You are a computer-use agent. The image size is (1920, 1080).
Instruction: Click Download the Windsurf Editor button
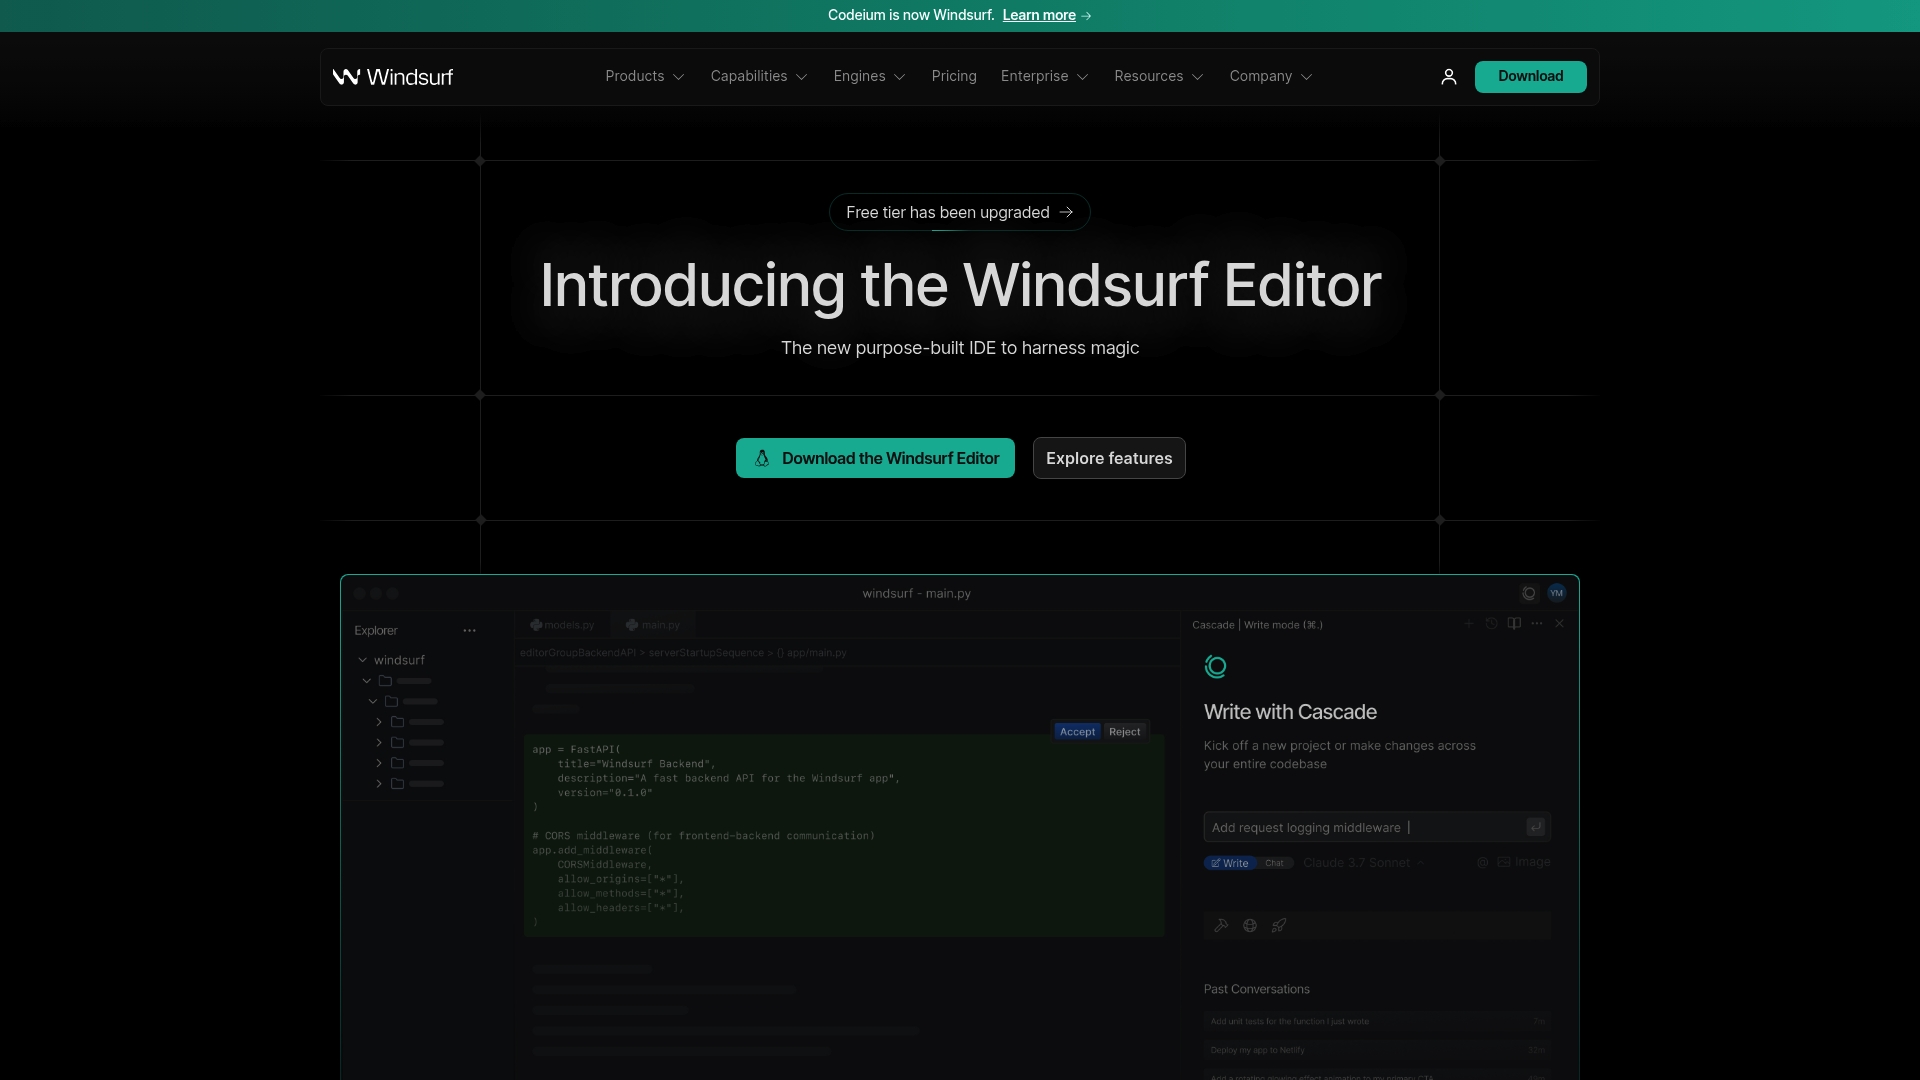tap(875, 459)
